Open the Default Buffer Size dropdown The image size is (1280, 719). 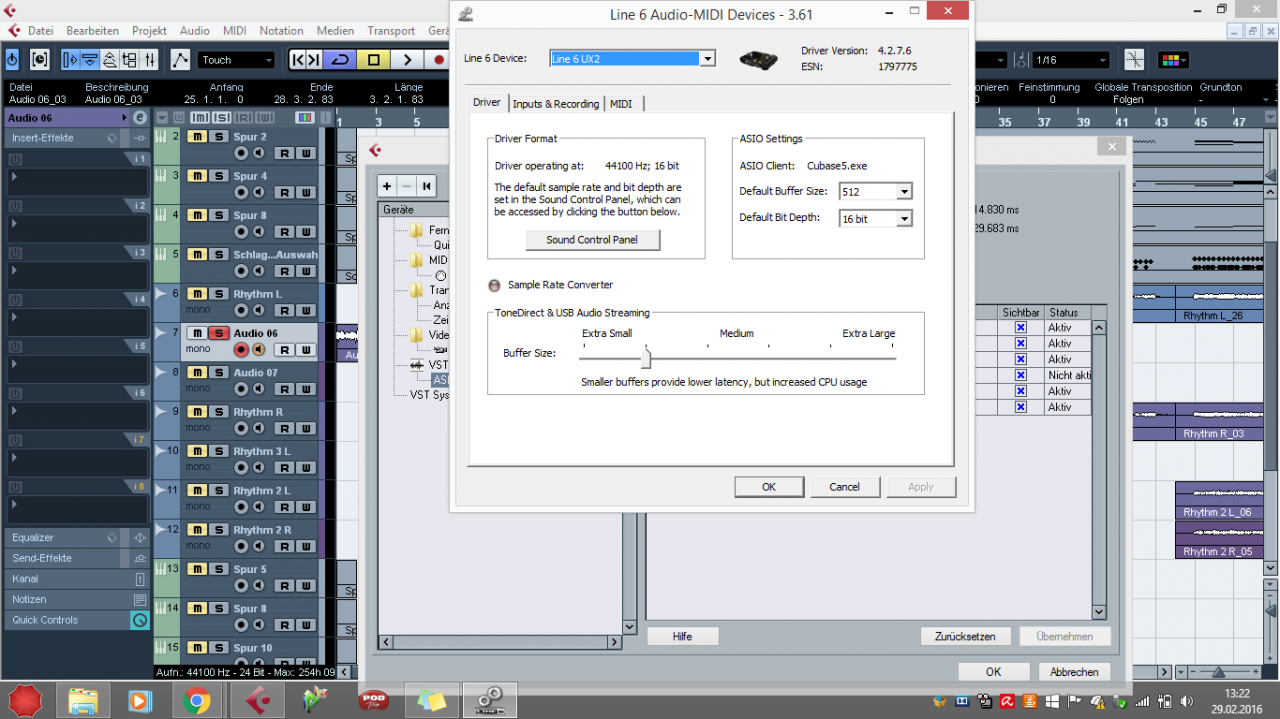(x=905, y=191)
